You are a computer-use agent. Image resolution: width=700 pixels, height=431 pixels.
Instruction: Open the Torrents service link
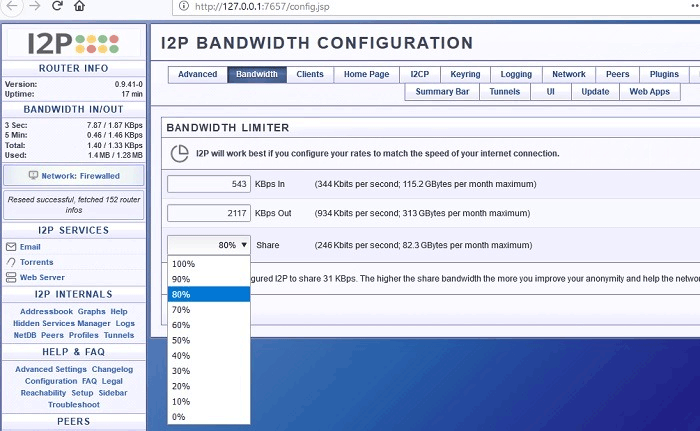(37, 262)
